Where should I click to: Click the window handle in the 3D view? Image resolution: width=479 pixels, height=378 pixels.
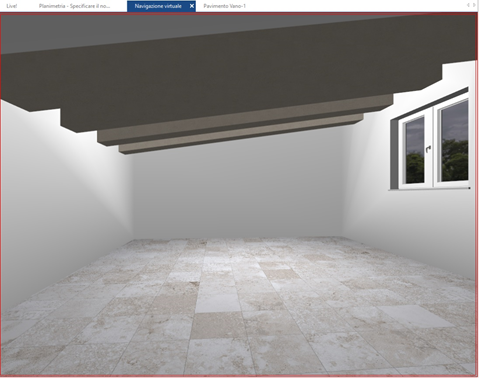[x=428, y=149]
